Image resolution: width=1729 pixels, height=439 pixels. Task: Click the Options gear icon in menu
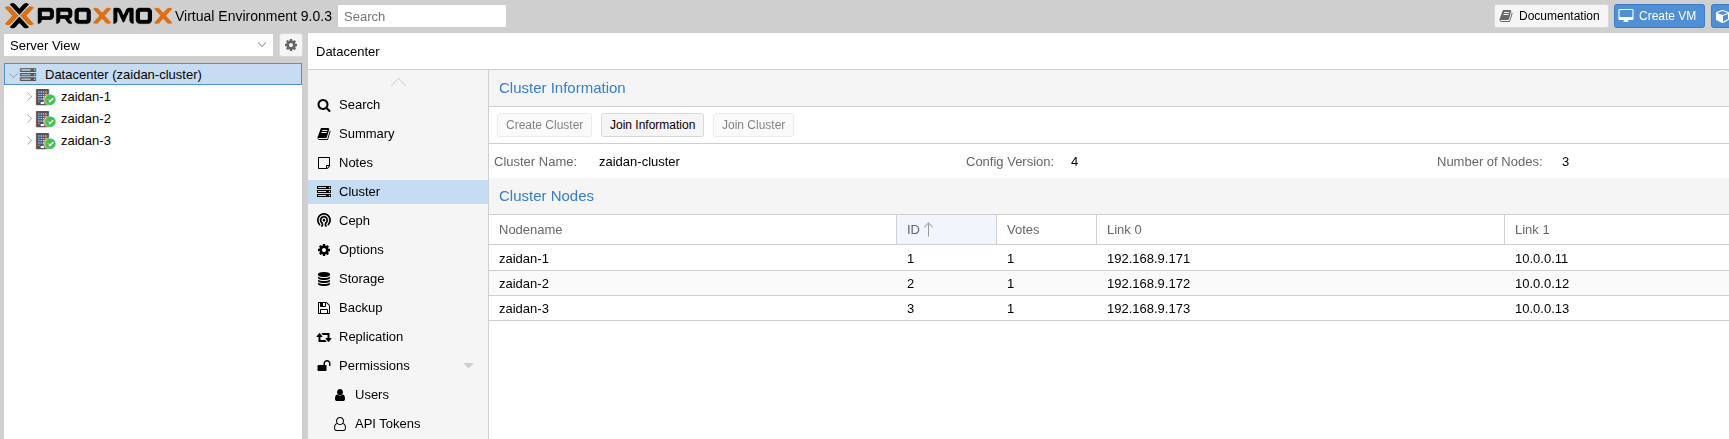tap(324, 250)
